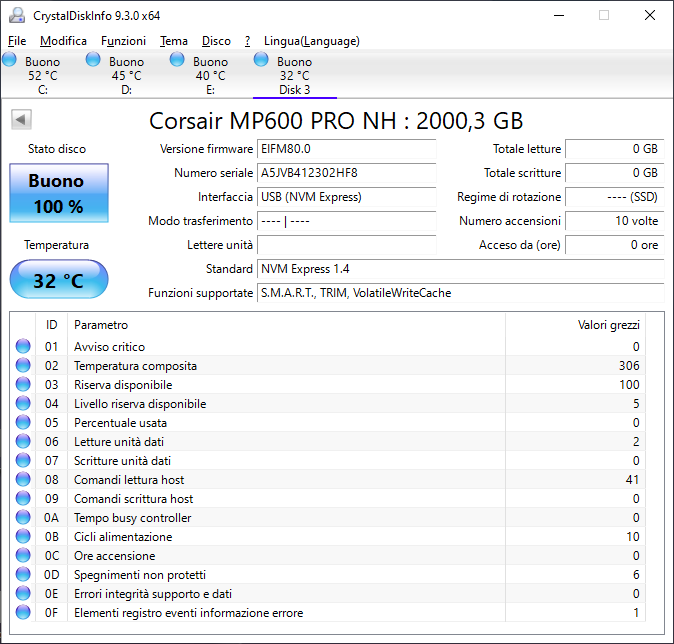Click the Totale scritture value field

click(x=615, y=173)
